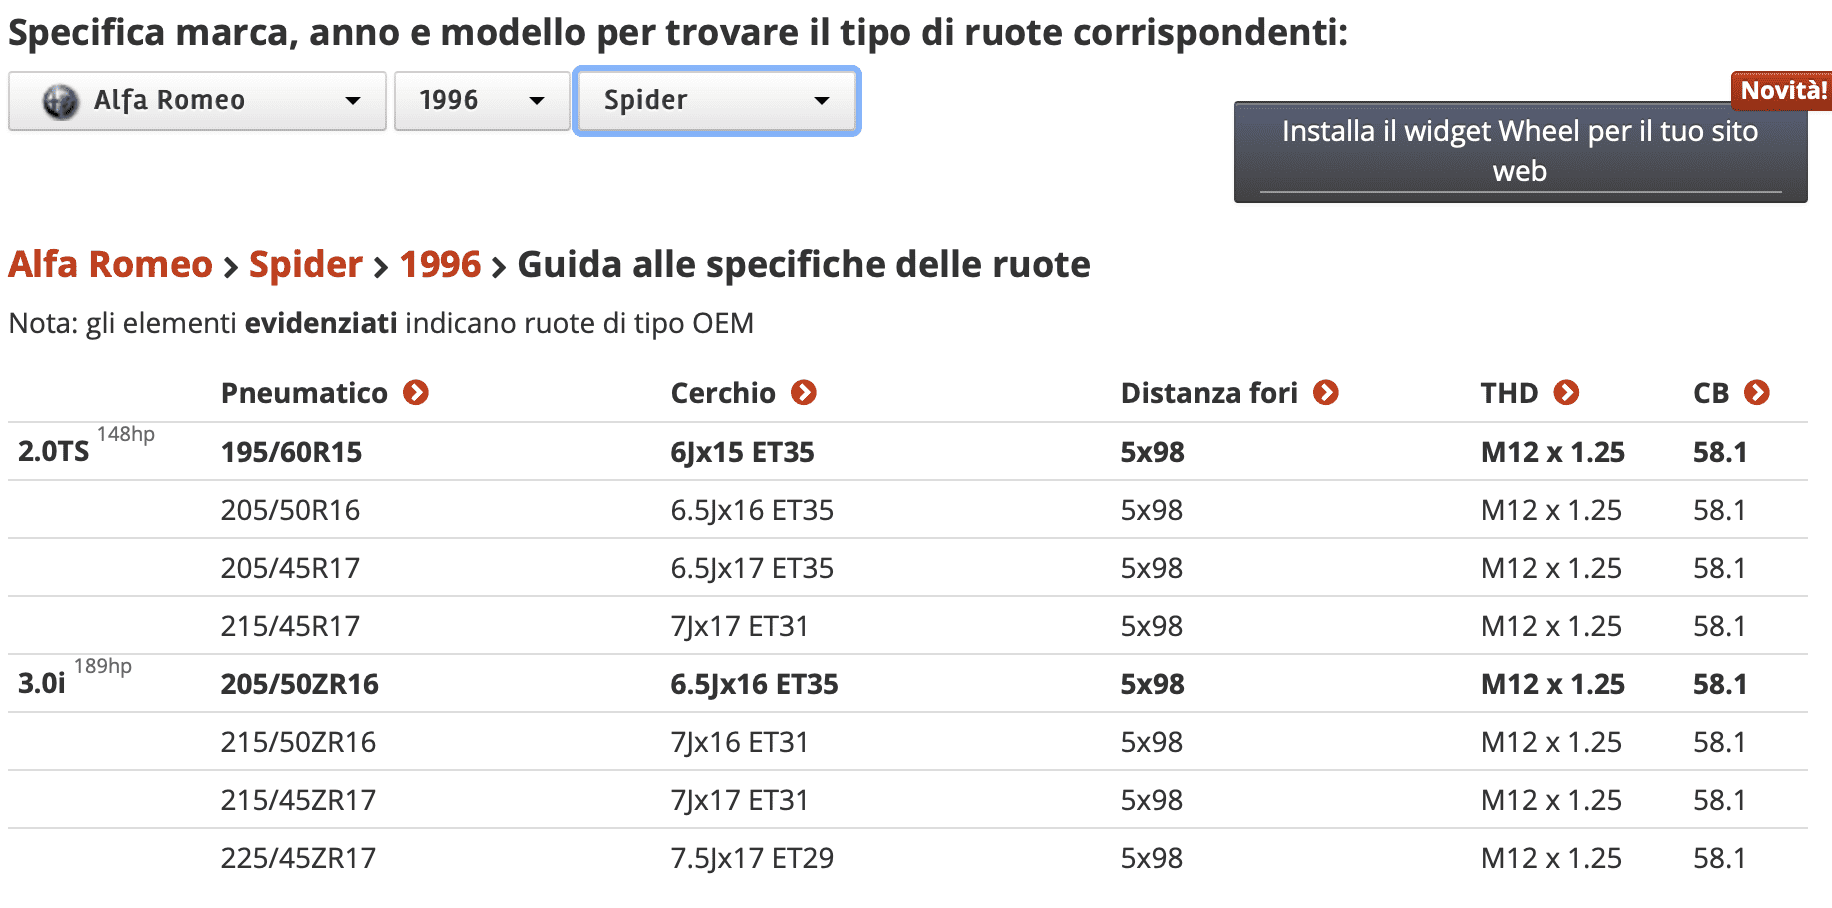Click the arrow icon beside Distanza fori
1832x908 pixels.
tap(1326, 393)
